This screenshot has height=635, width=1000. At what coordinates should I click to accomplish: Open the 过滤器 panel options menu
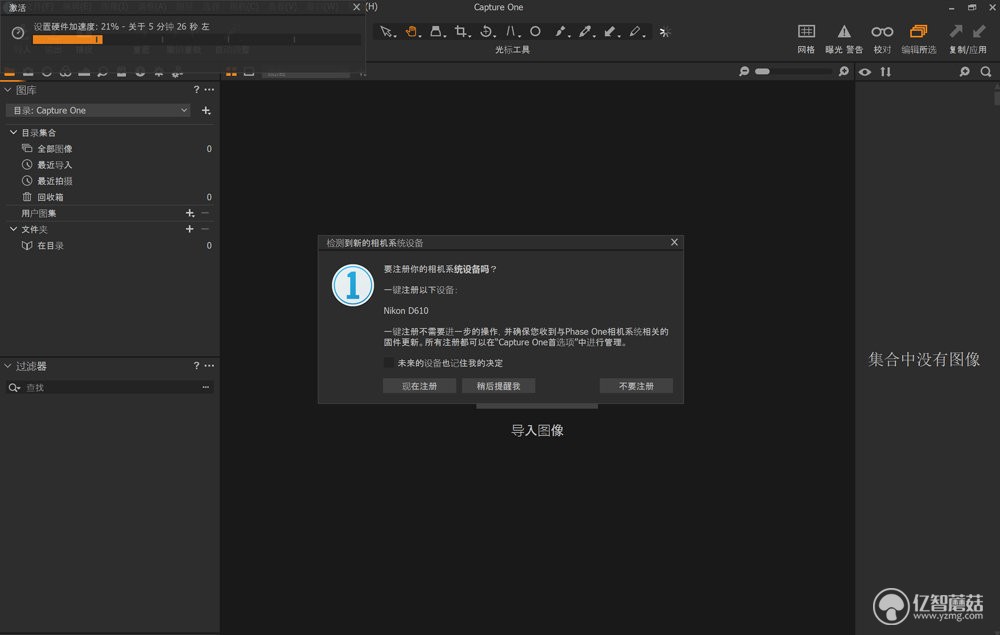click(x=209, y=366)
